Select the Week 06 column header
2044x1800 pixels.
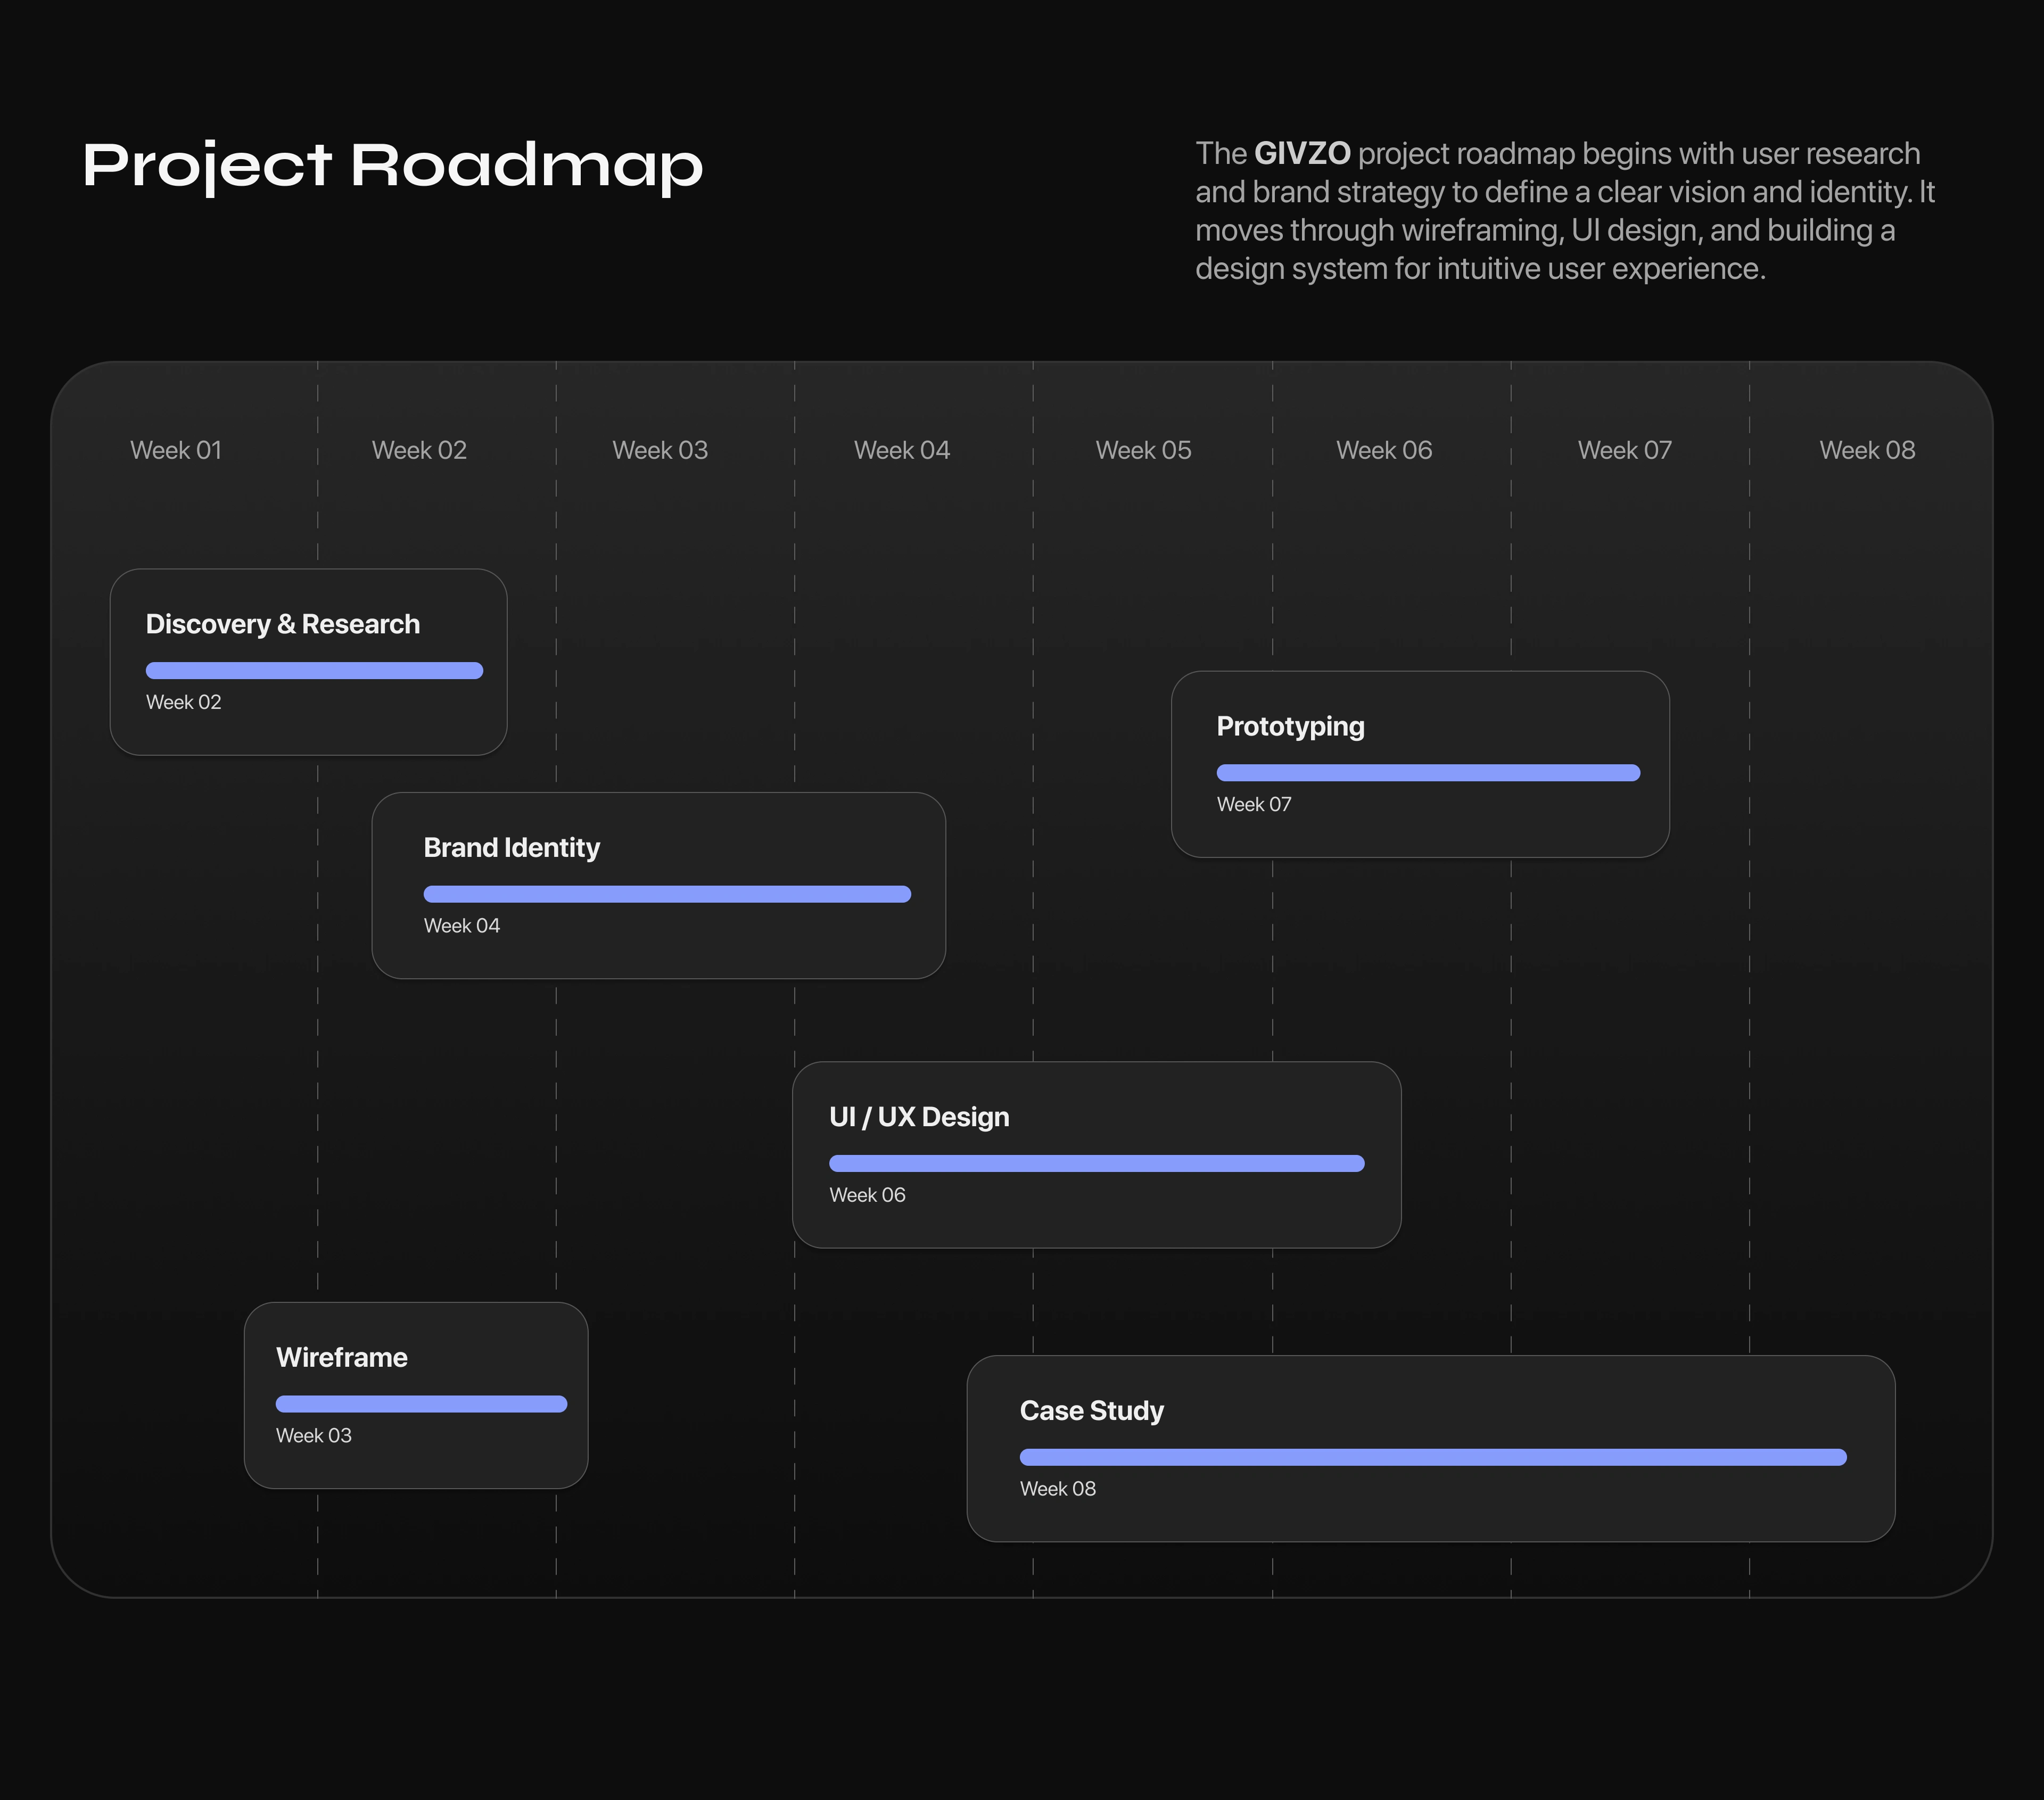point(1384,450)
